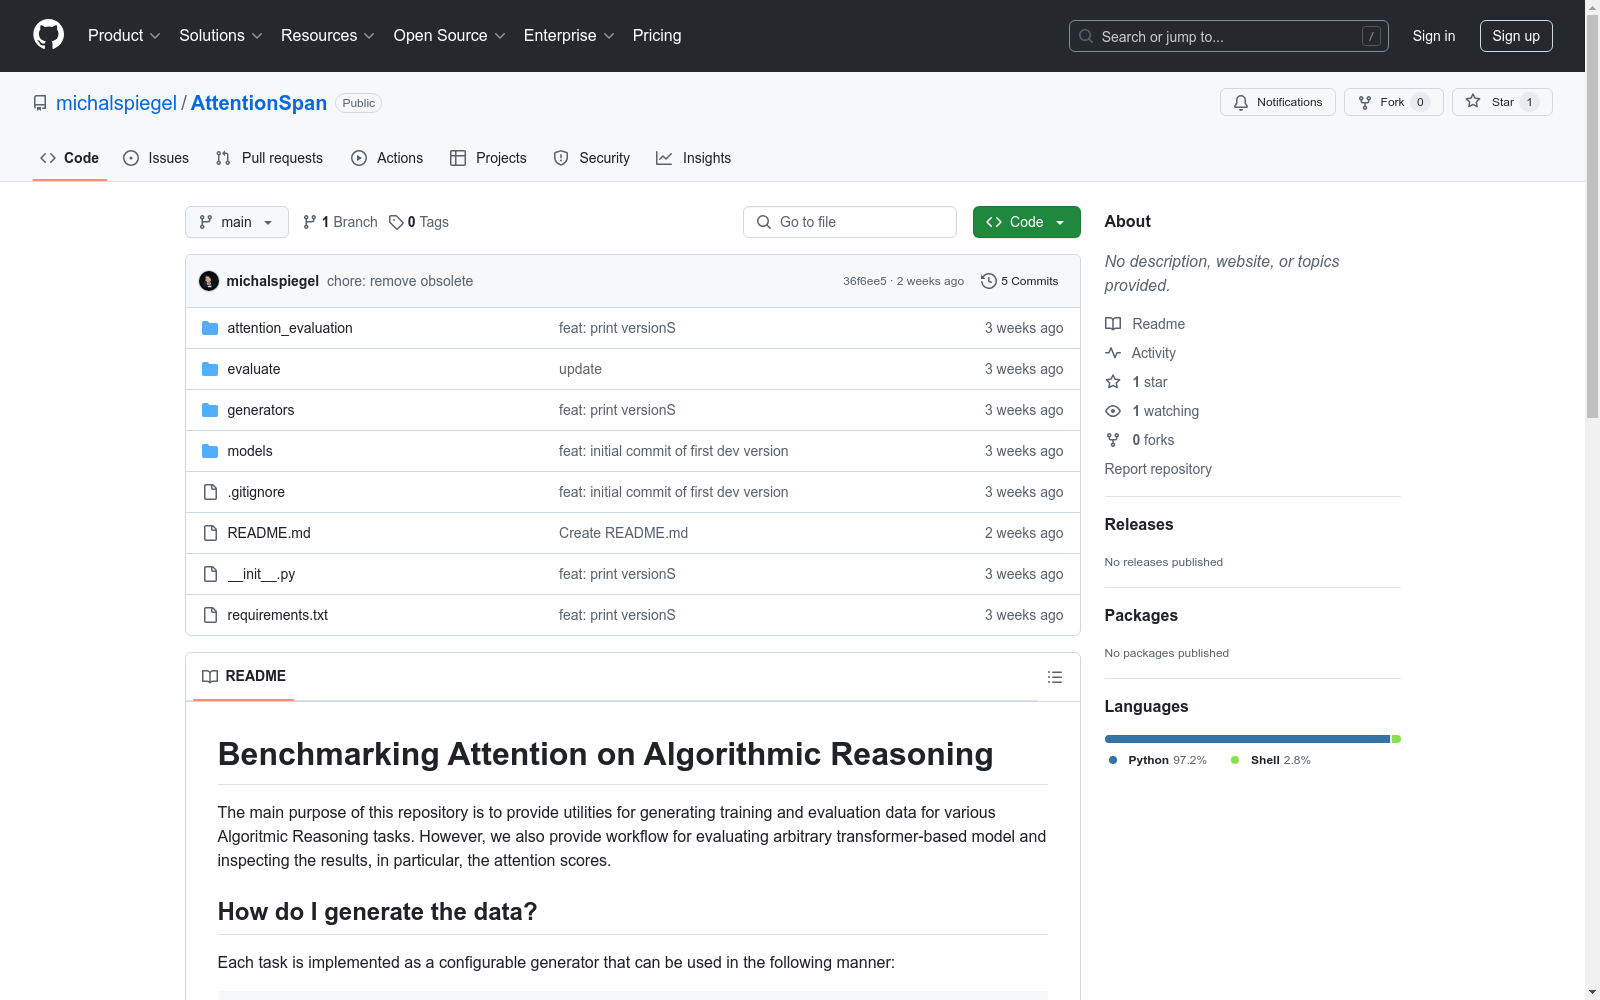The width and height of the screenshot is (1600, 1000).
Task: Click the slash shortcut key icon
Action: click(1371, 36)
